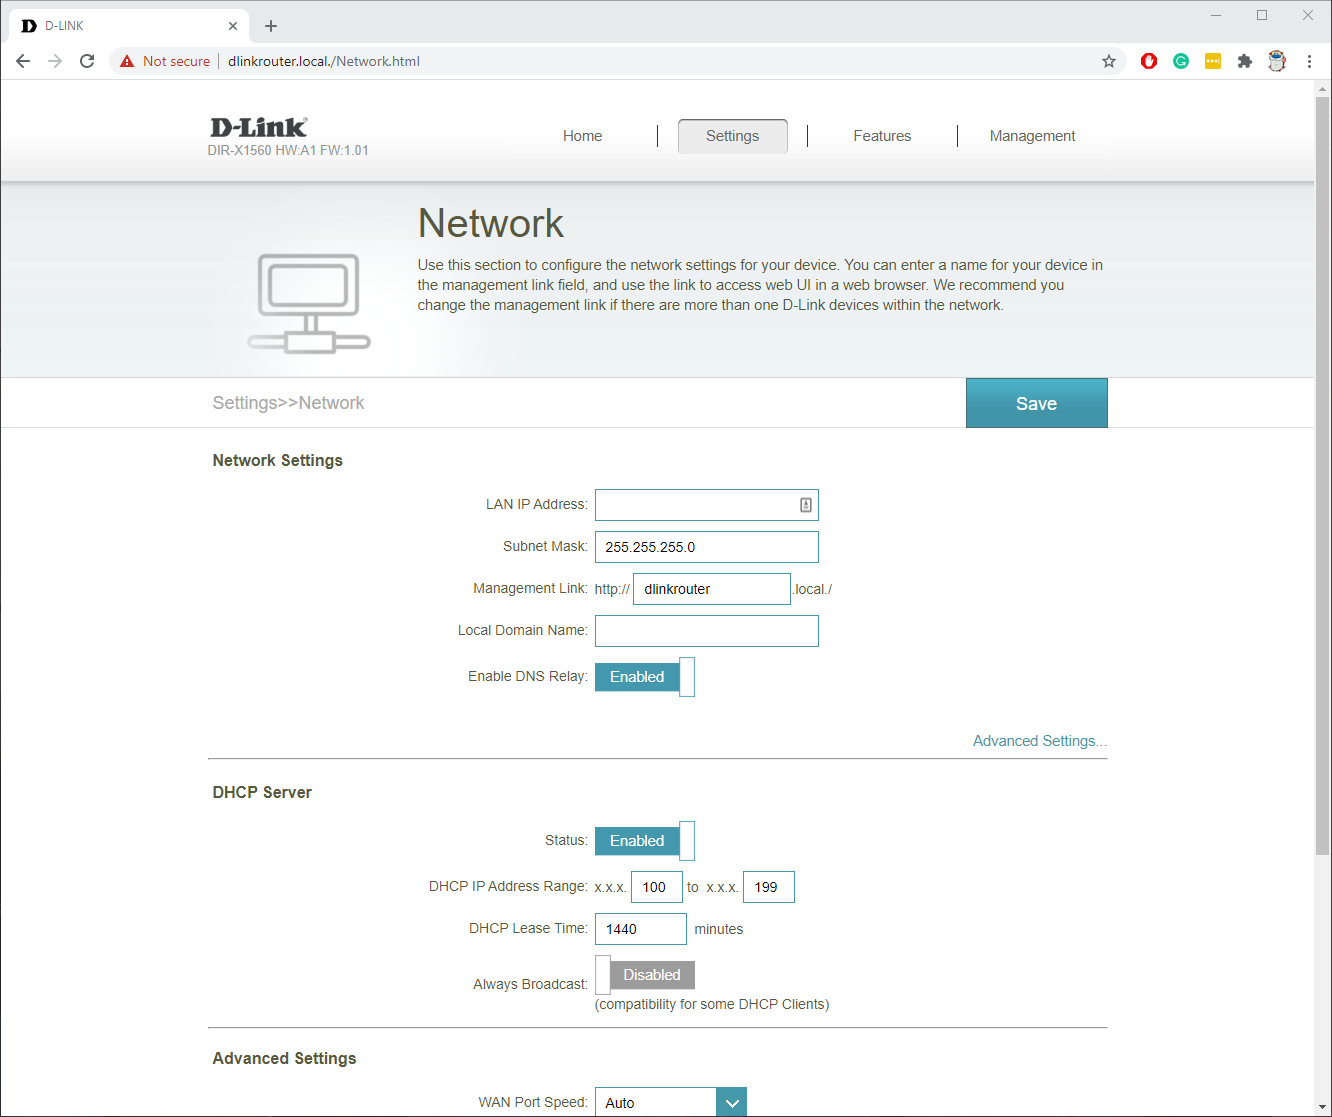This screenshot has width=1332, height=1117.
Task: Click the Save button
Action: [1036, 403]
